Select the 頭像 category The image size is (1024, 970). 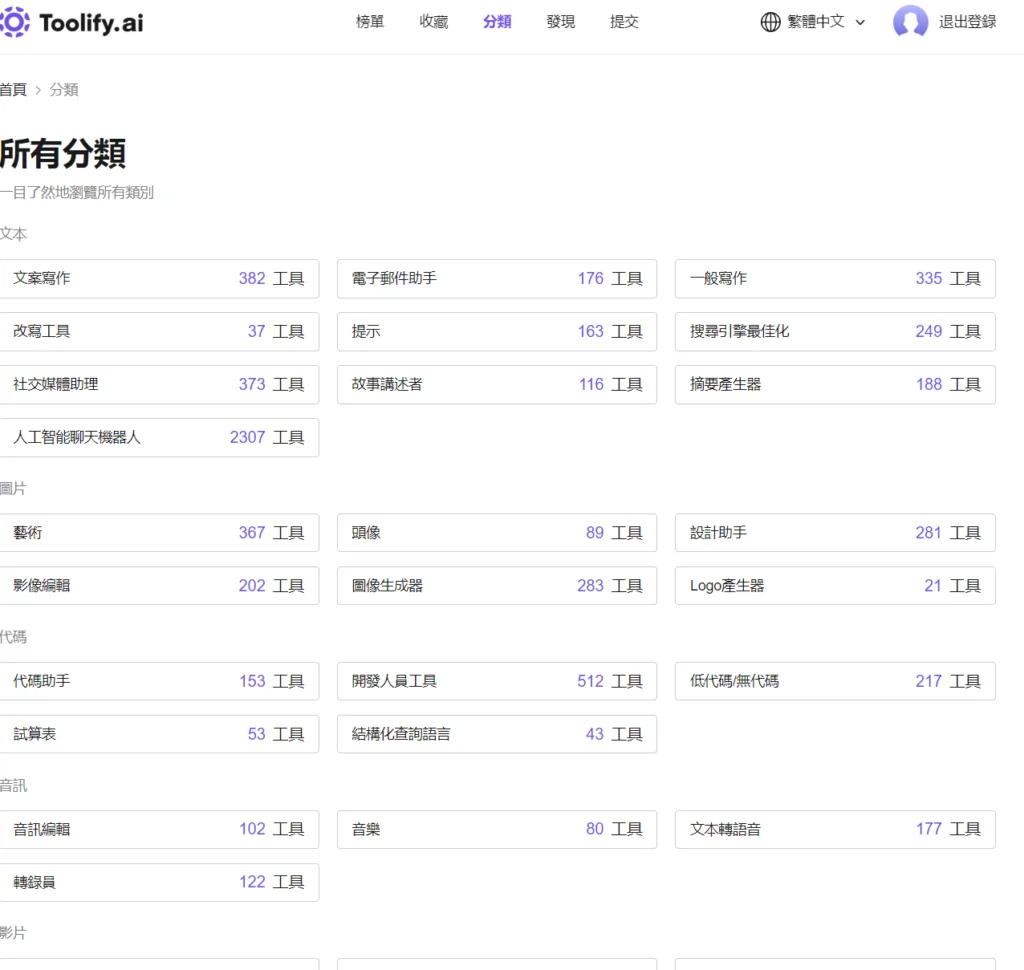click(497, 533)
